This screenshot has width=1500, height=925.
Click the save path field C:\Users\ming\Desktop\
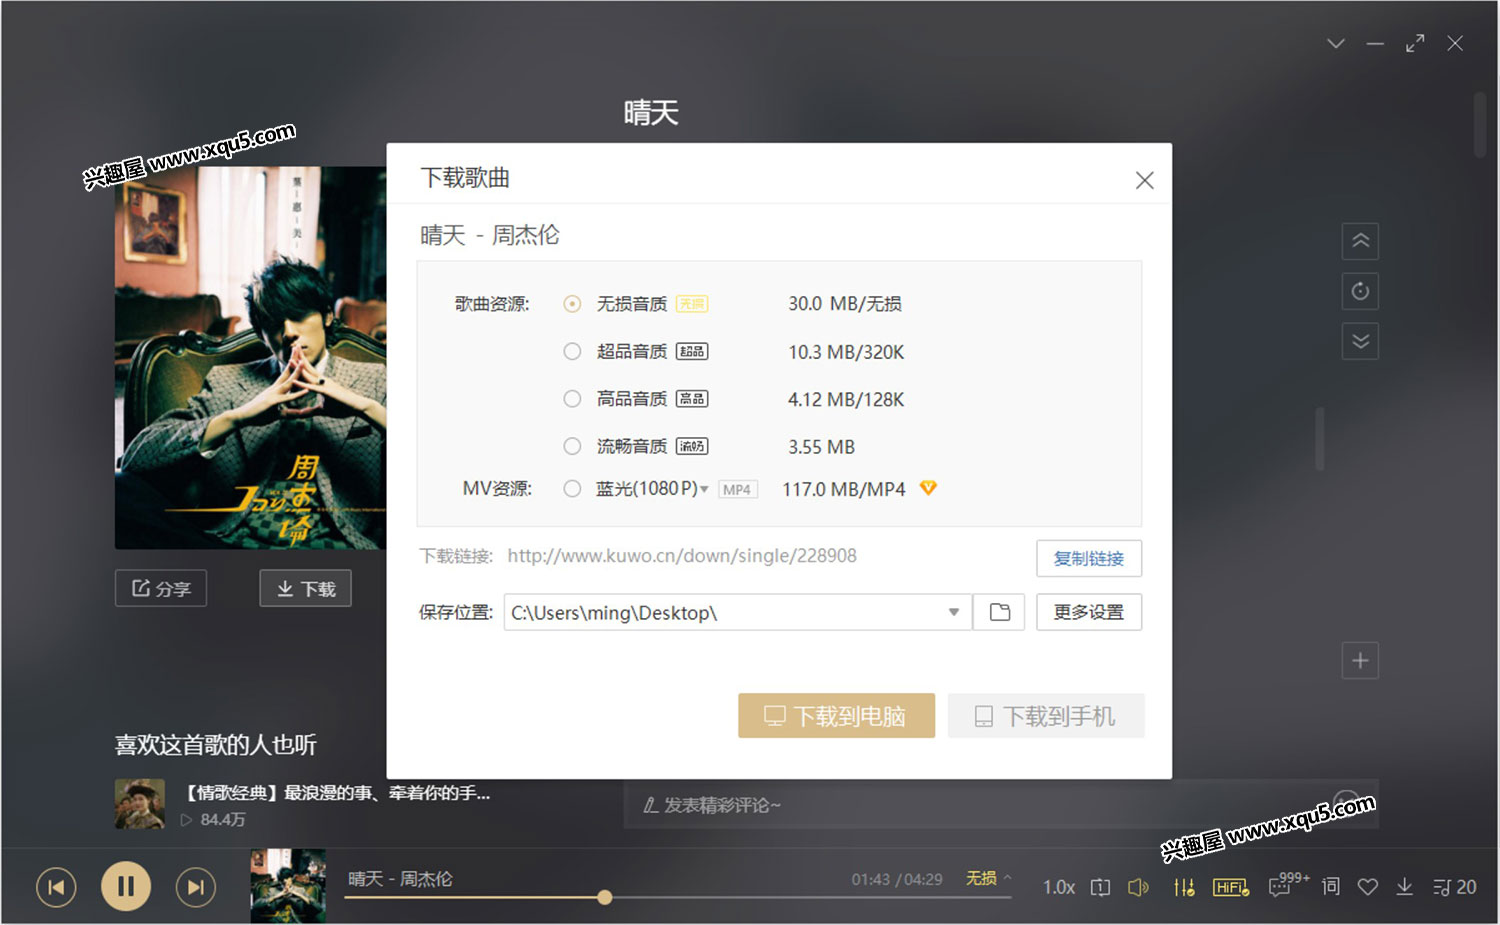pos(738,612)
